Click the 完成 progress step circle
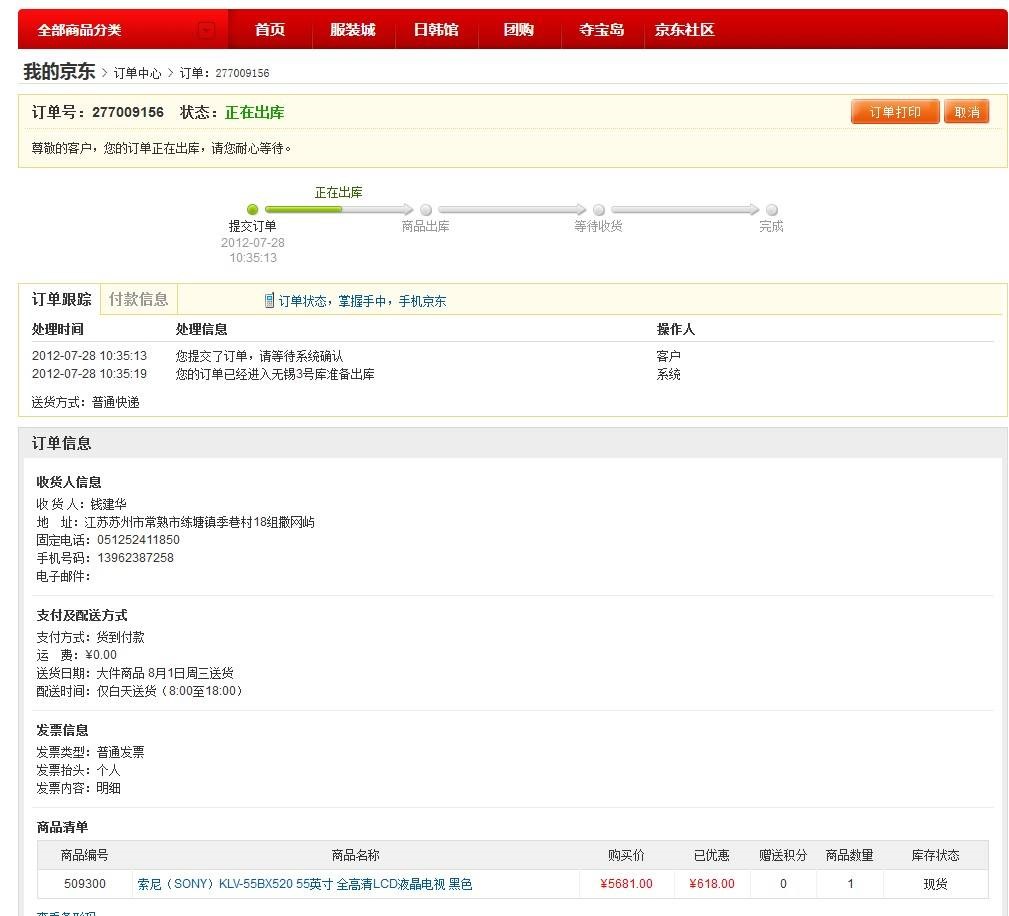This screenshot has height=916, width=1009. click(771, 210)
